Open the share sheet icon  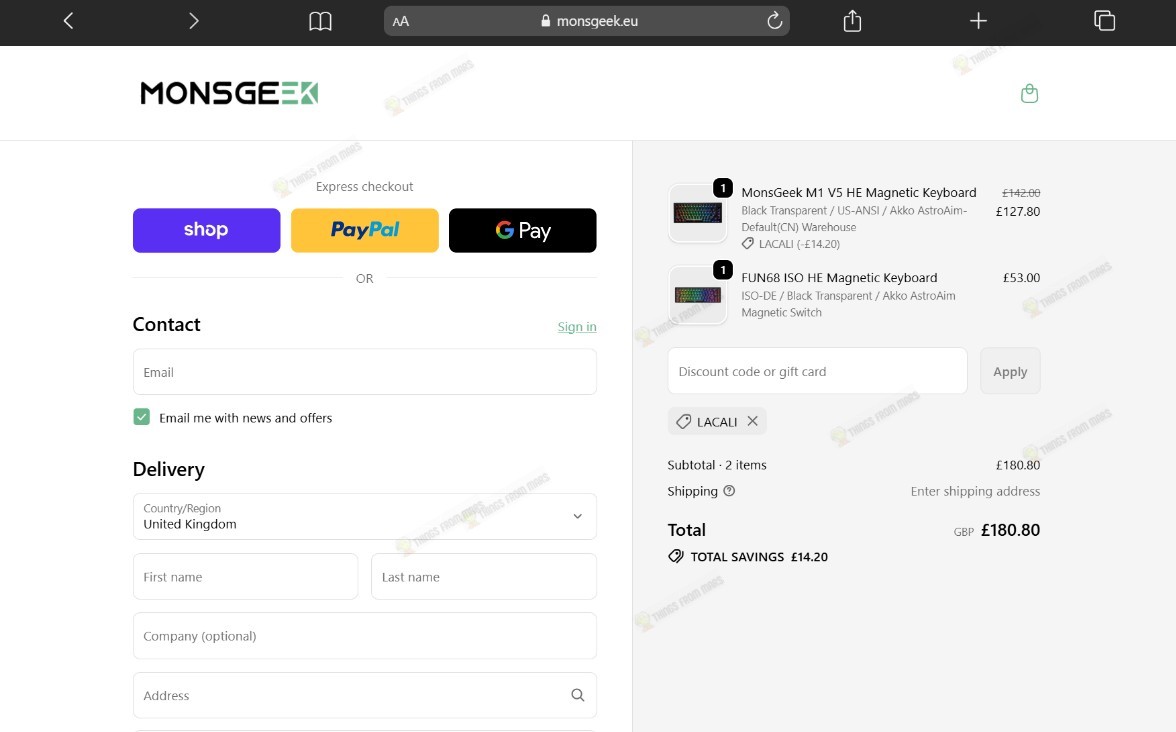point(852,20)
